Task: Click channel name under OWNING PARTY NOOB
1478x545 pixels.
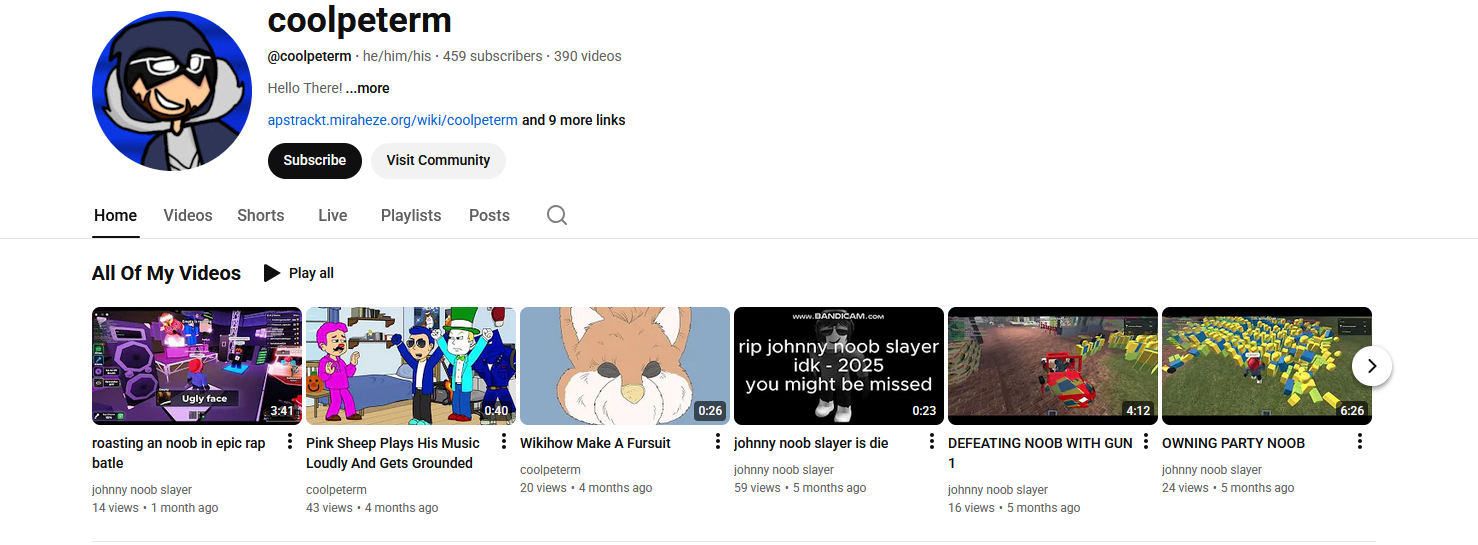Action: tap(1212, 470)
